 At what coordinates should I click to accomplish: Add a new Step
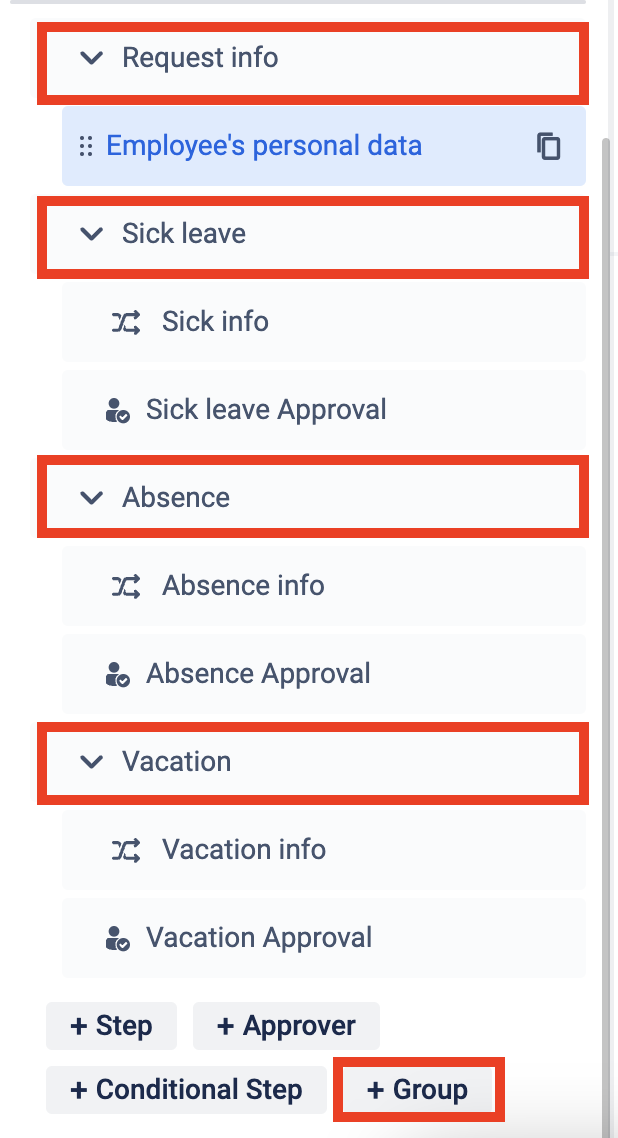point(111,1026)
